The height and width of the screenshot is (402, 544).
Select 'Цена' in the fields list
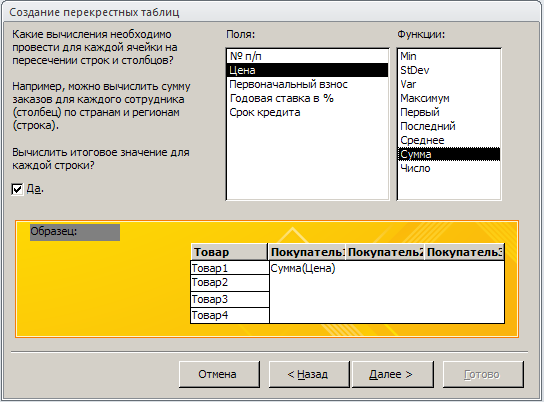pyautogui.click(x=307, y=70)
